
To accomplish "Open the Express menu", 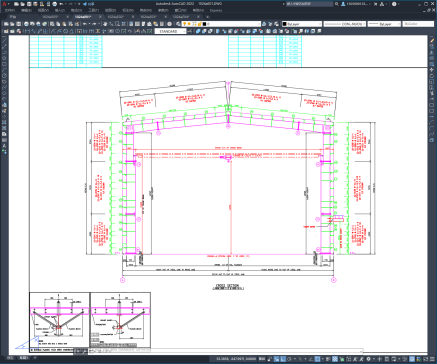I will click(x=216, y=10).
